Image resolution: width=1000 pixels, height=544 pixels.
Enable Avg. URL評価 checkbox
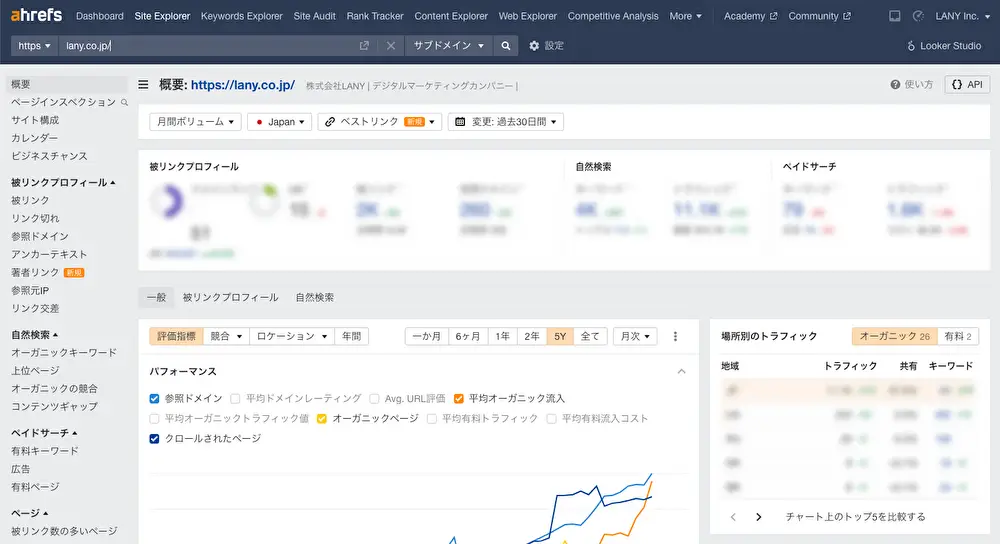coord(374,398)
